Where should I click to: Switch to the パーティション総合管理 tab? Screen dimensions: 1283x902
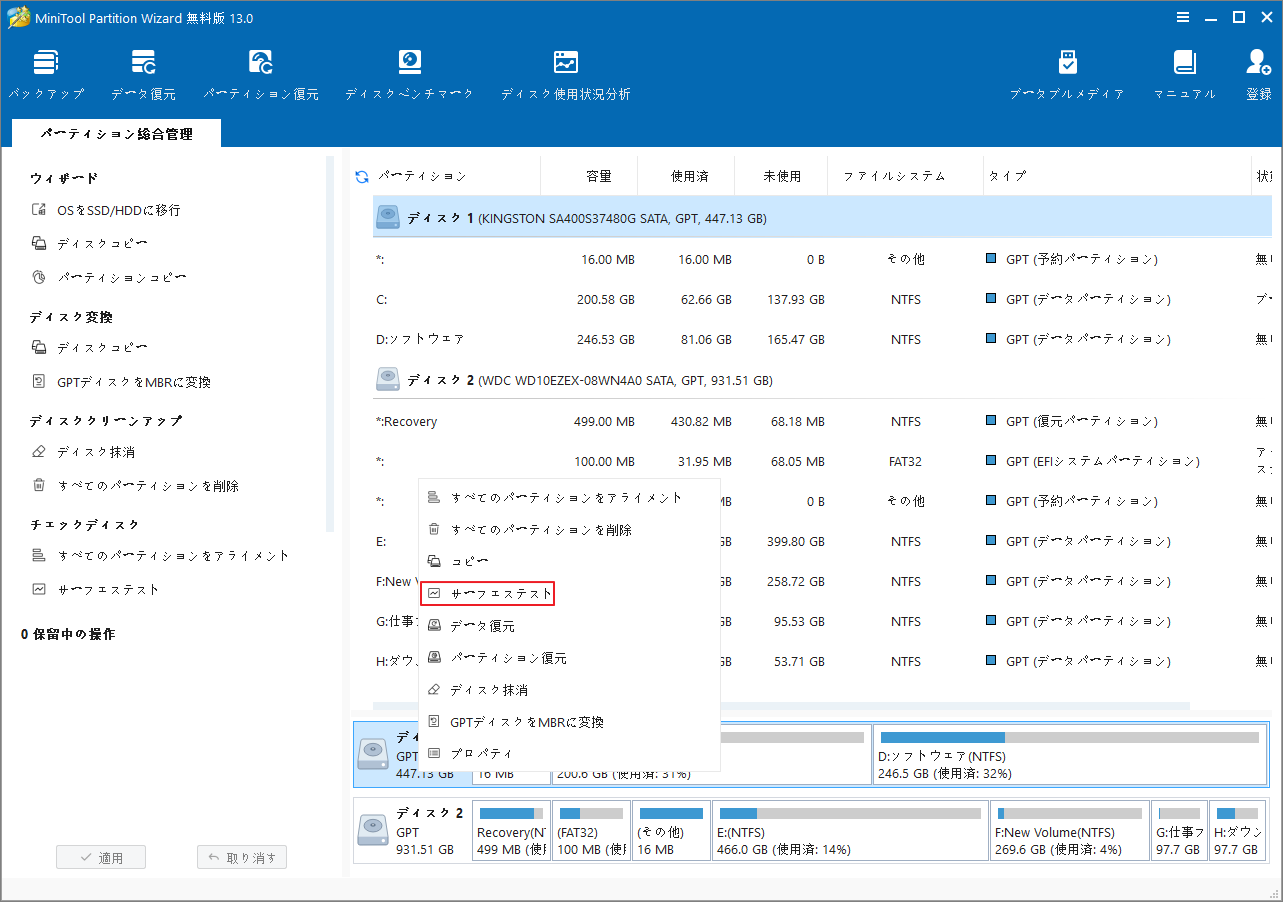click(116, 134)
